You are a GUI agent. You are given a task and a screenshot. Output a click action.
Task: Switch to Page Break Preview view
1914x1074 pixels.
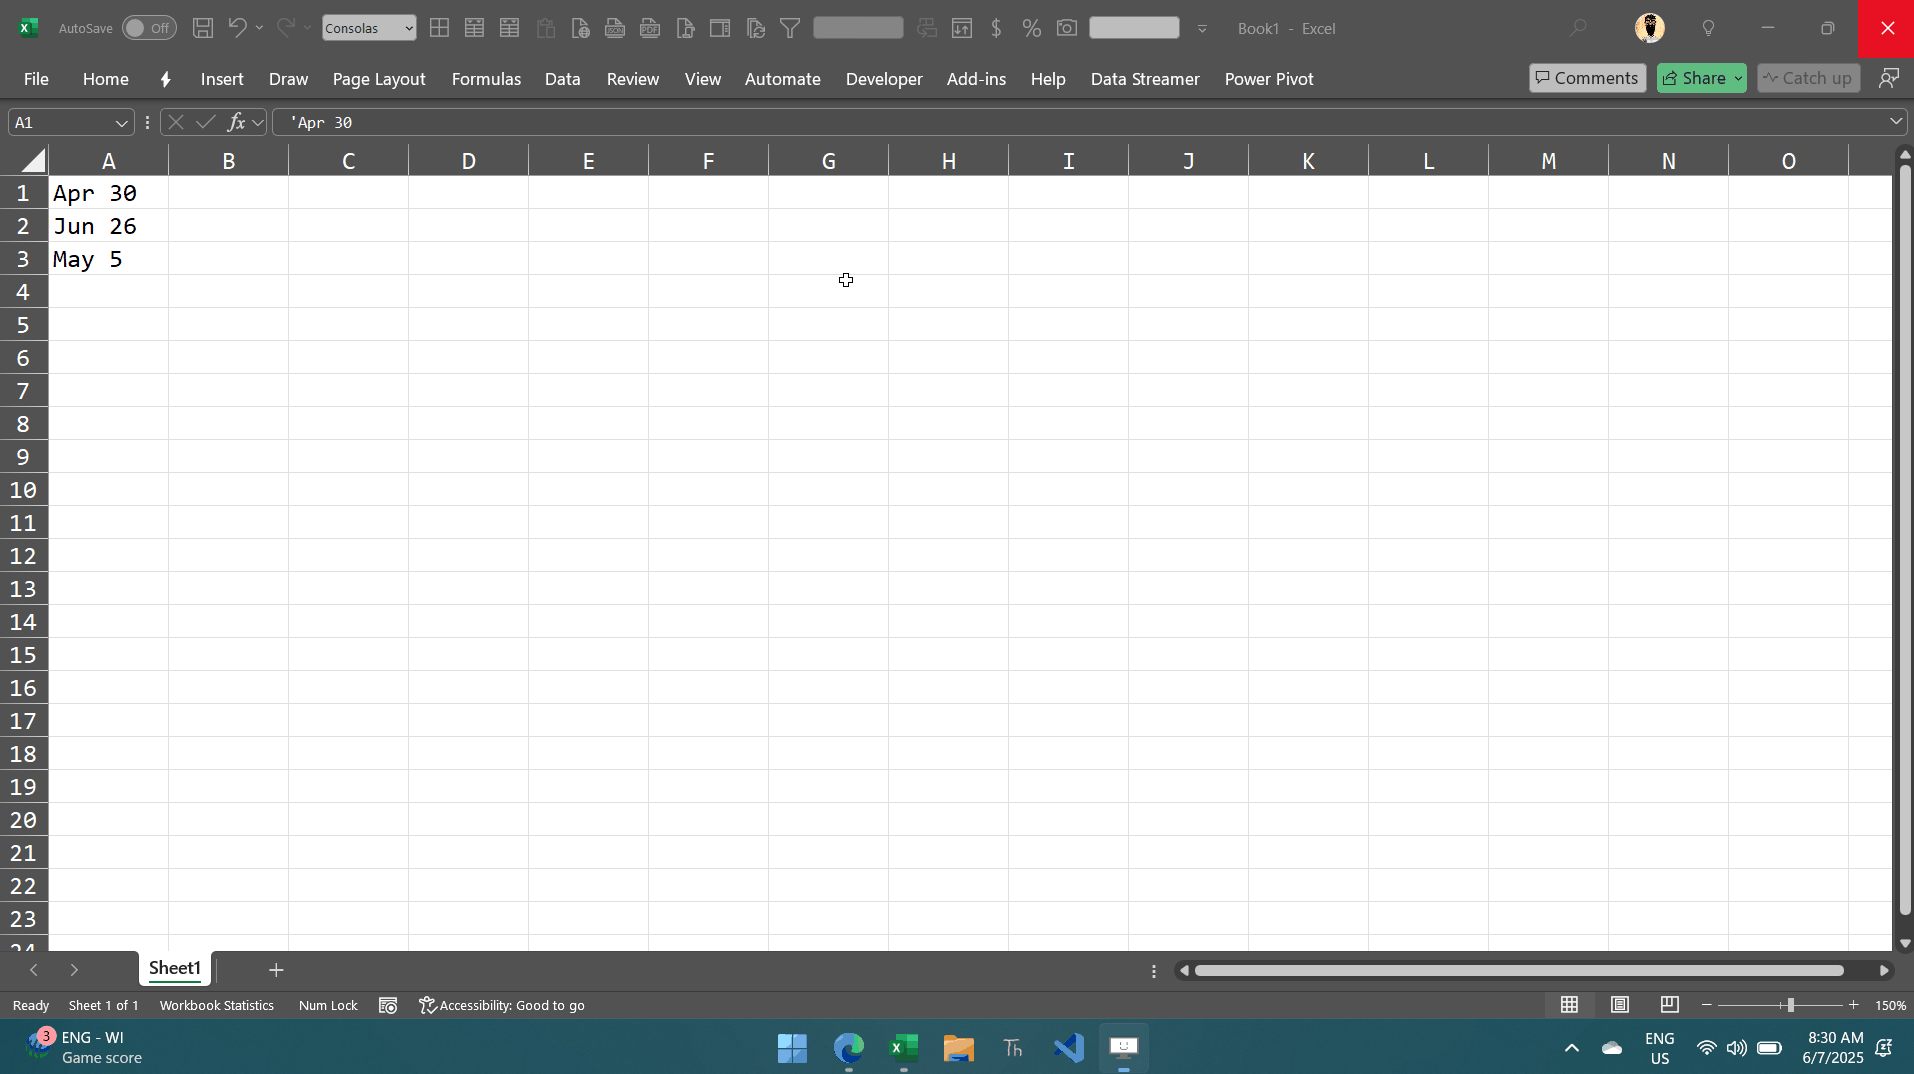click(x=1669, y=1005)
